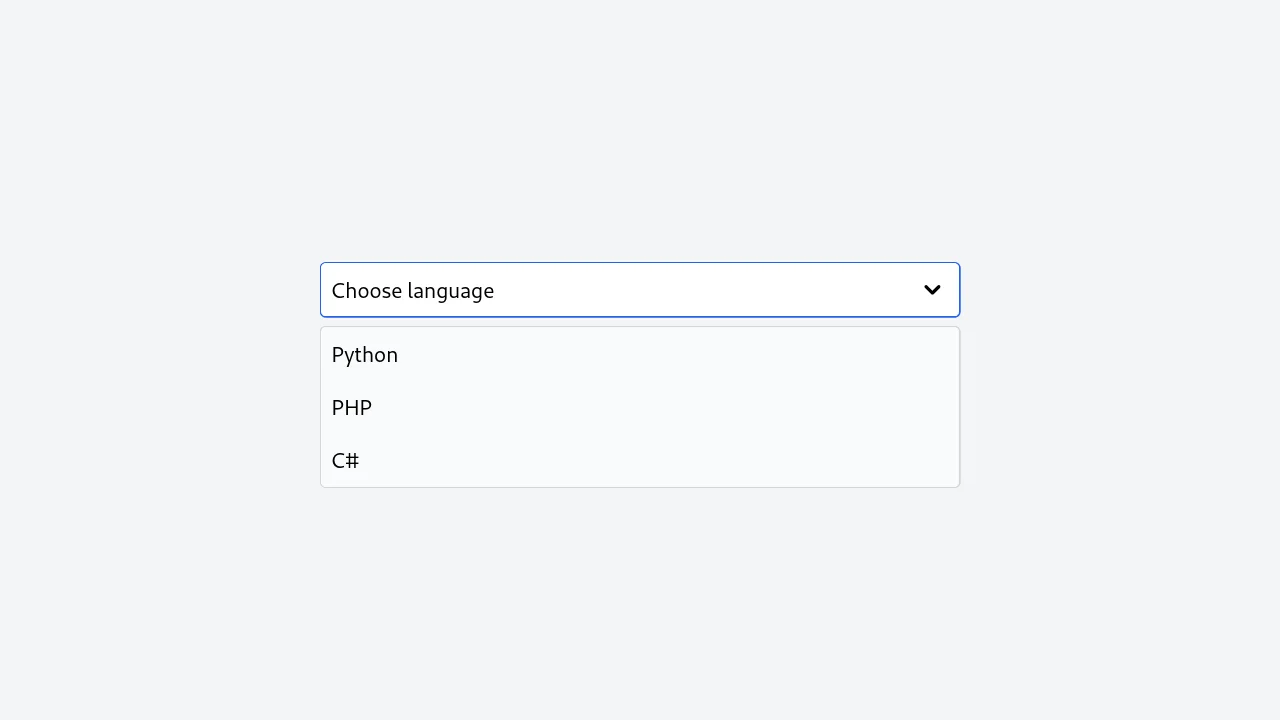Click the down-arrow icon beside Choose language
The height and width of the screenshot is (720, 1280).
[932, 290]
